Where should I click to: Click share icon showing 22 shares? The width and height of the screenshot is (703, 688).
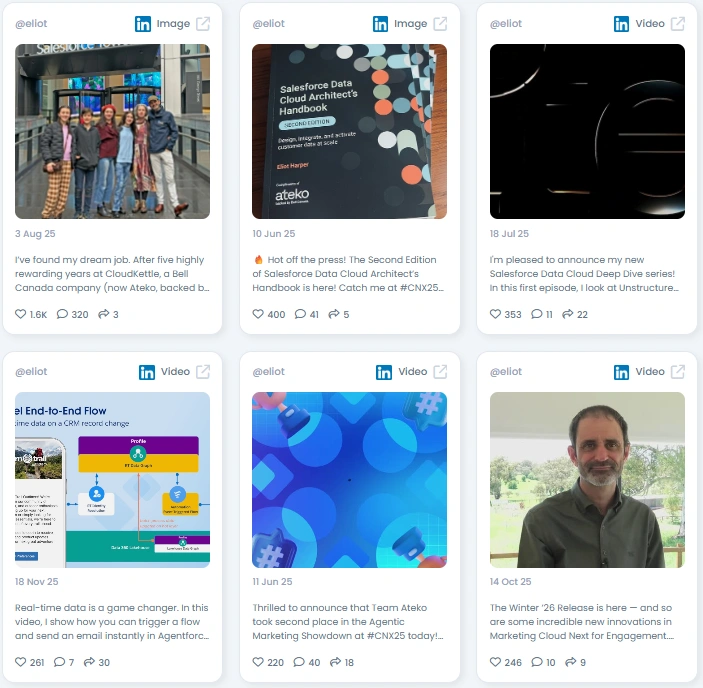(x=568, y=314)
